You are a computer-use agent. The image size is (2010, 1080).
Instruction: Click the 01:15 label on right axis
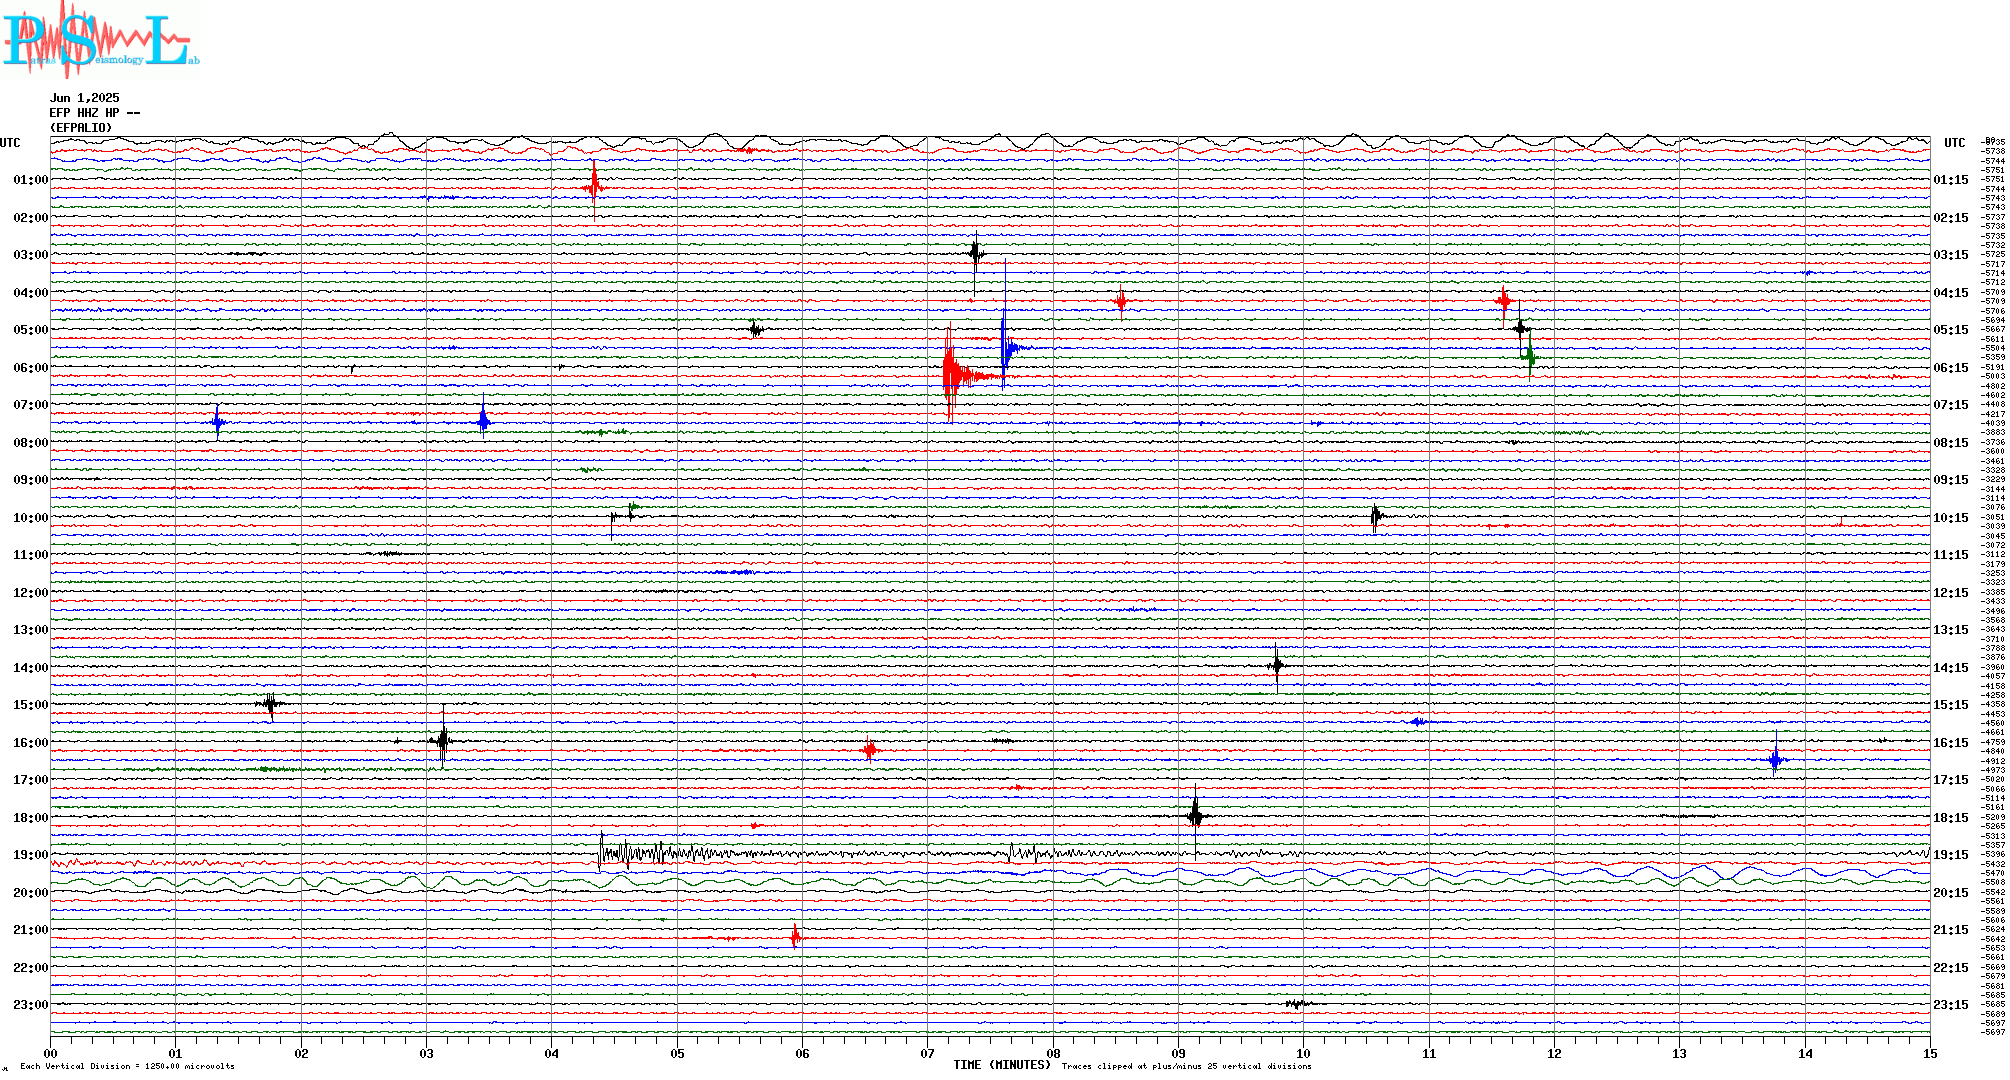click(x=1951, y=180)
